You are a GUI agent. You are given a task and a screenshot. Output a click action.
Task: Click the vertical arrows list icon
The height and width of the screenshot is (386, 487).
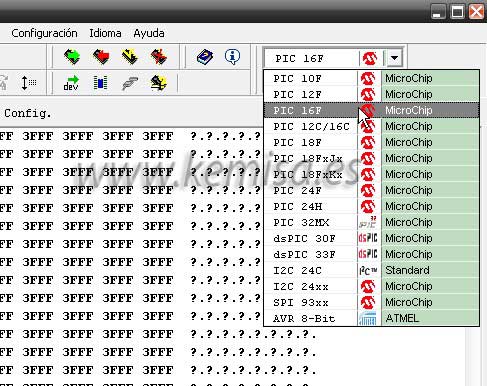[28, 83]
